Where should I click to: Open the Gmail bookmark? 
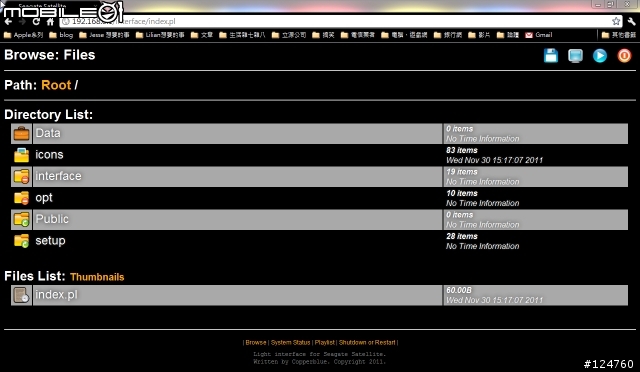click(539, 35)
